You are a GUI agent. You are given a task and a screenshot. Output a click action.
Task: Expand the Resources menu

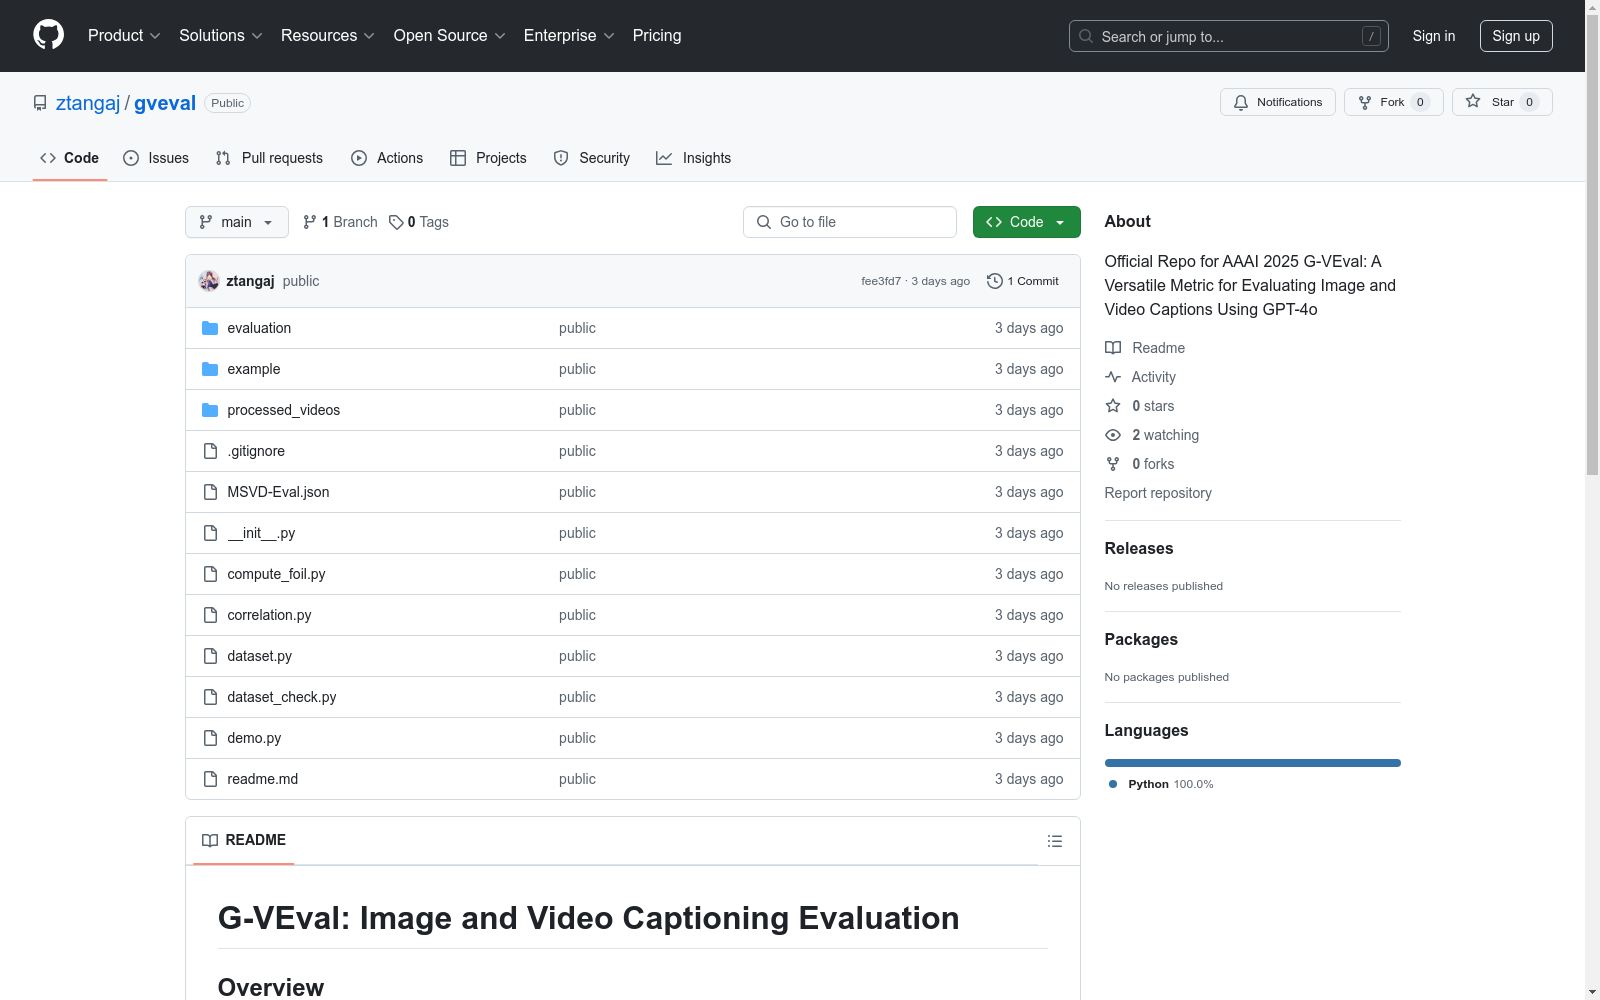pos(328,35)
